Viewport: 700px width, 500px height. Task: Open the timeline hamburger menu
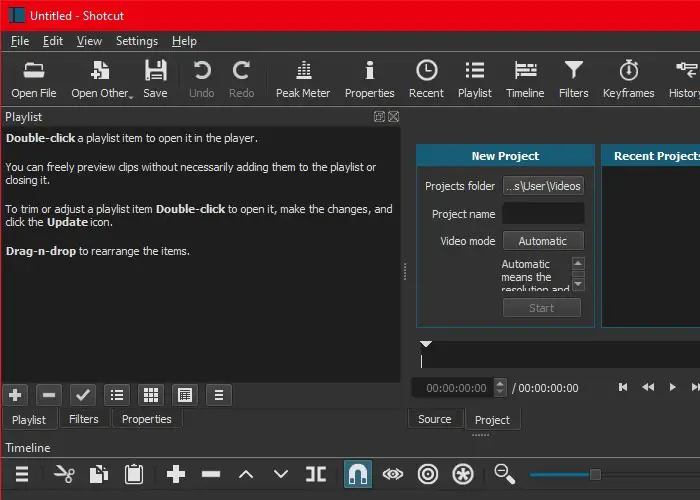(x=22, y=474)
